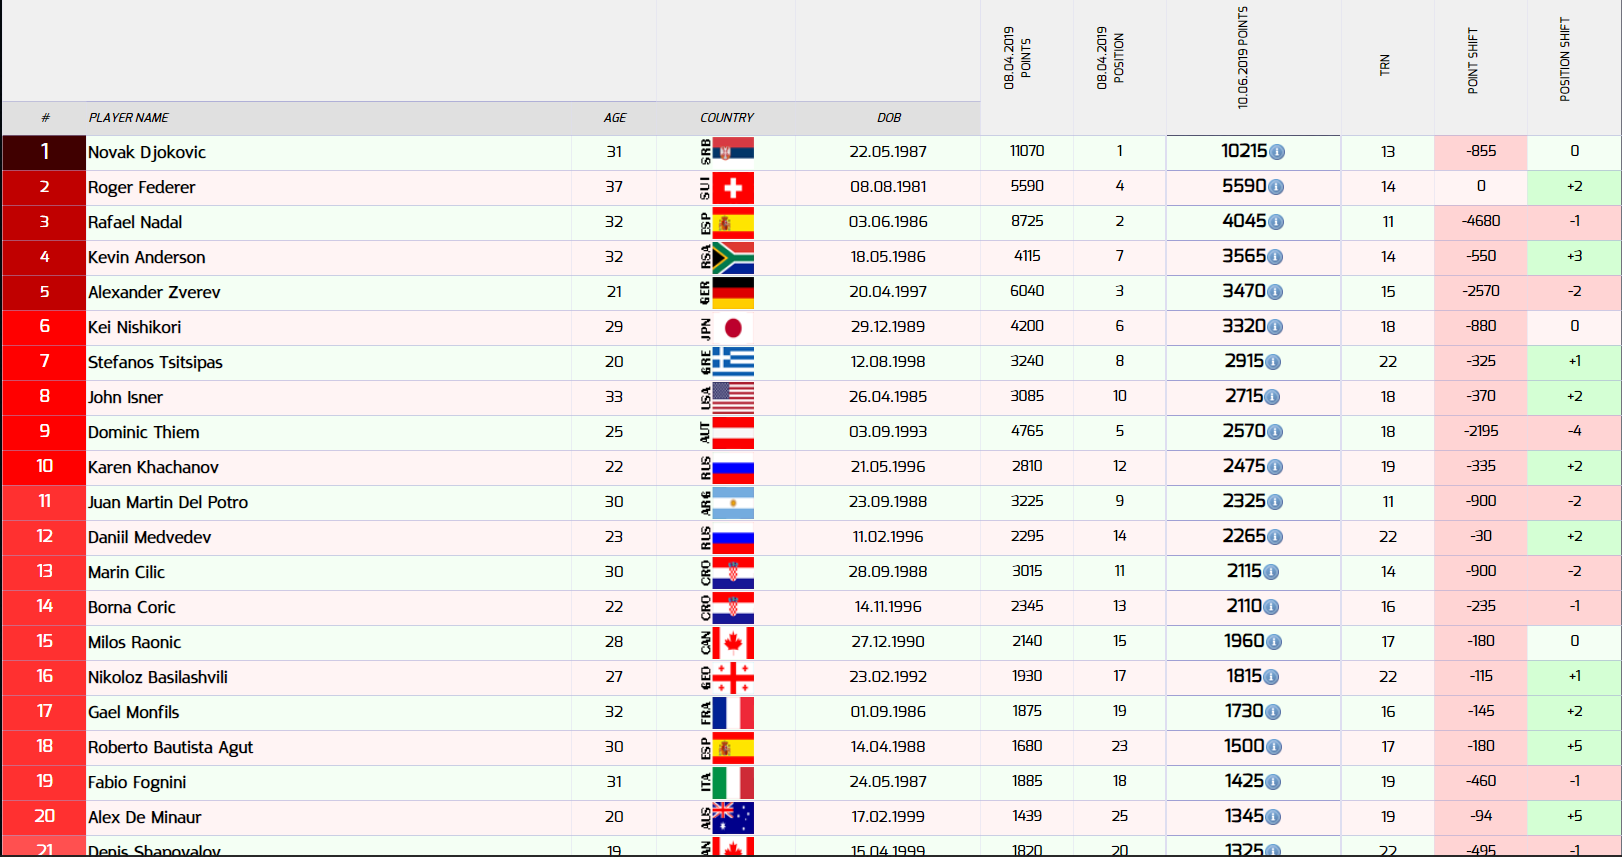Click info icon next to Djokovic's 10215 points
The height and width of the screenshot is (857, 1622).
(x=1277, y=152)
